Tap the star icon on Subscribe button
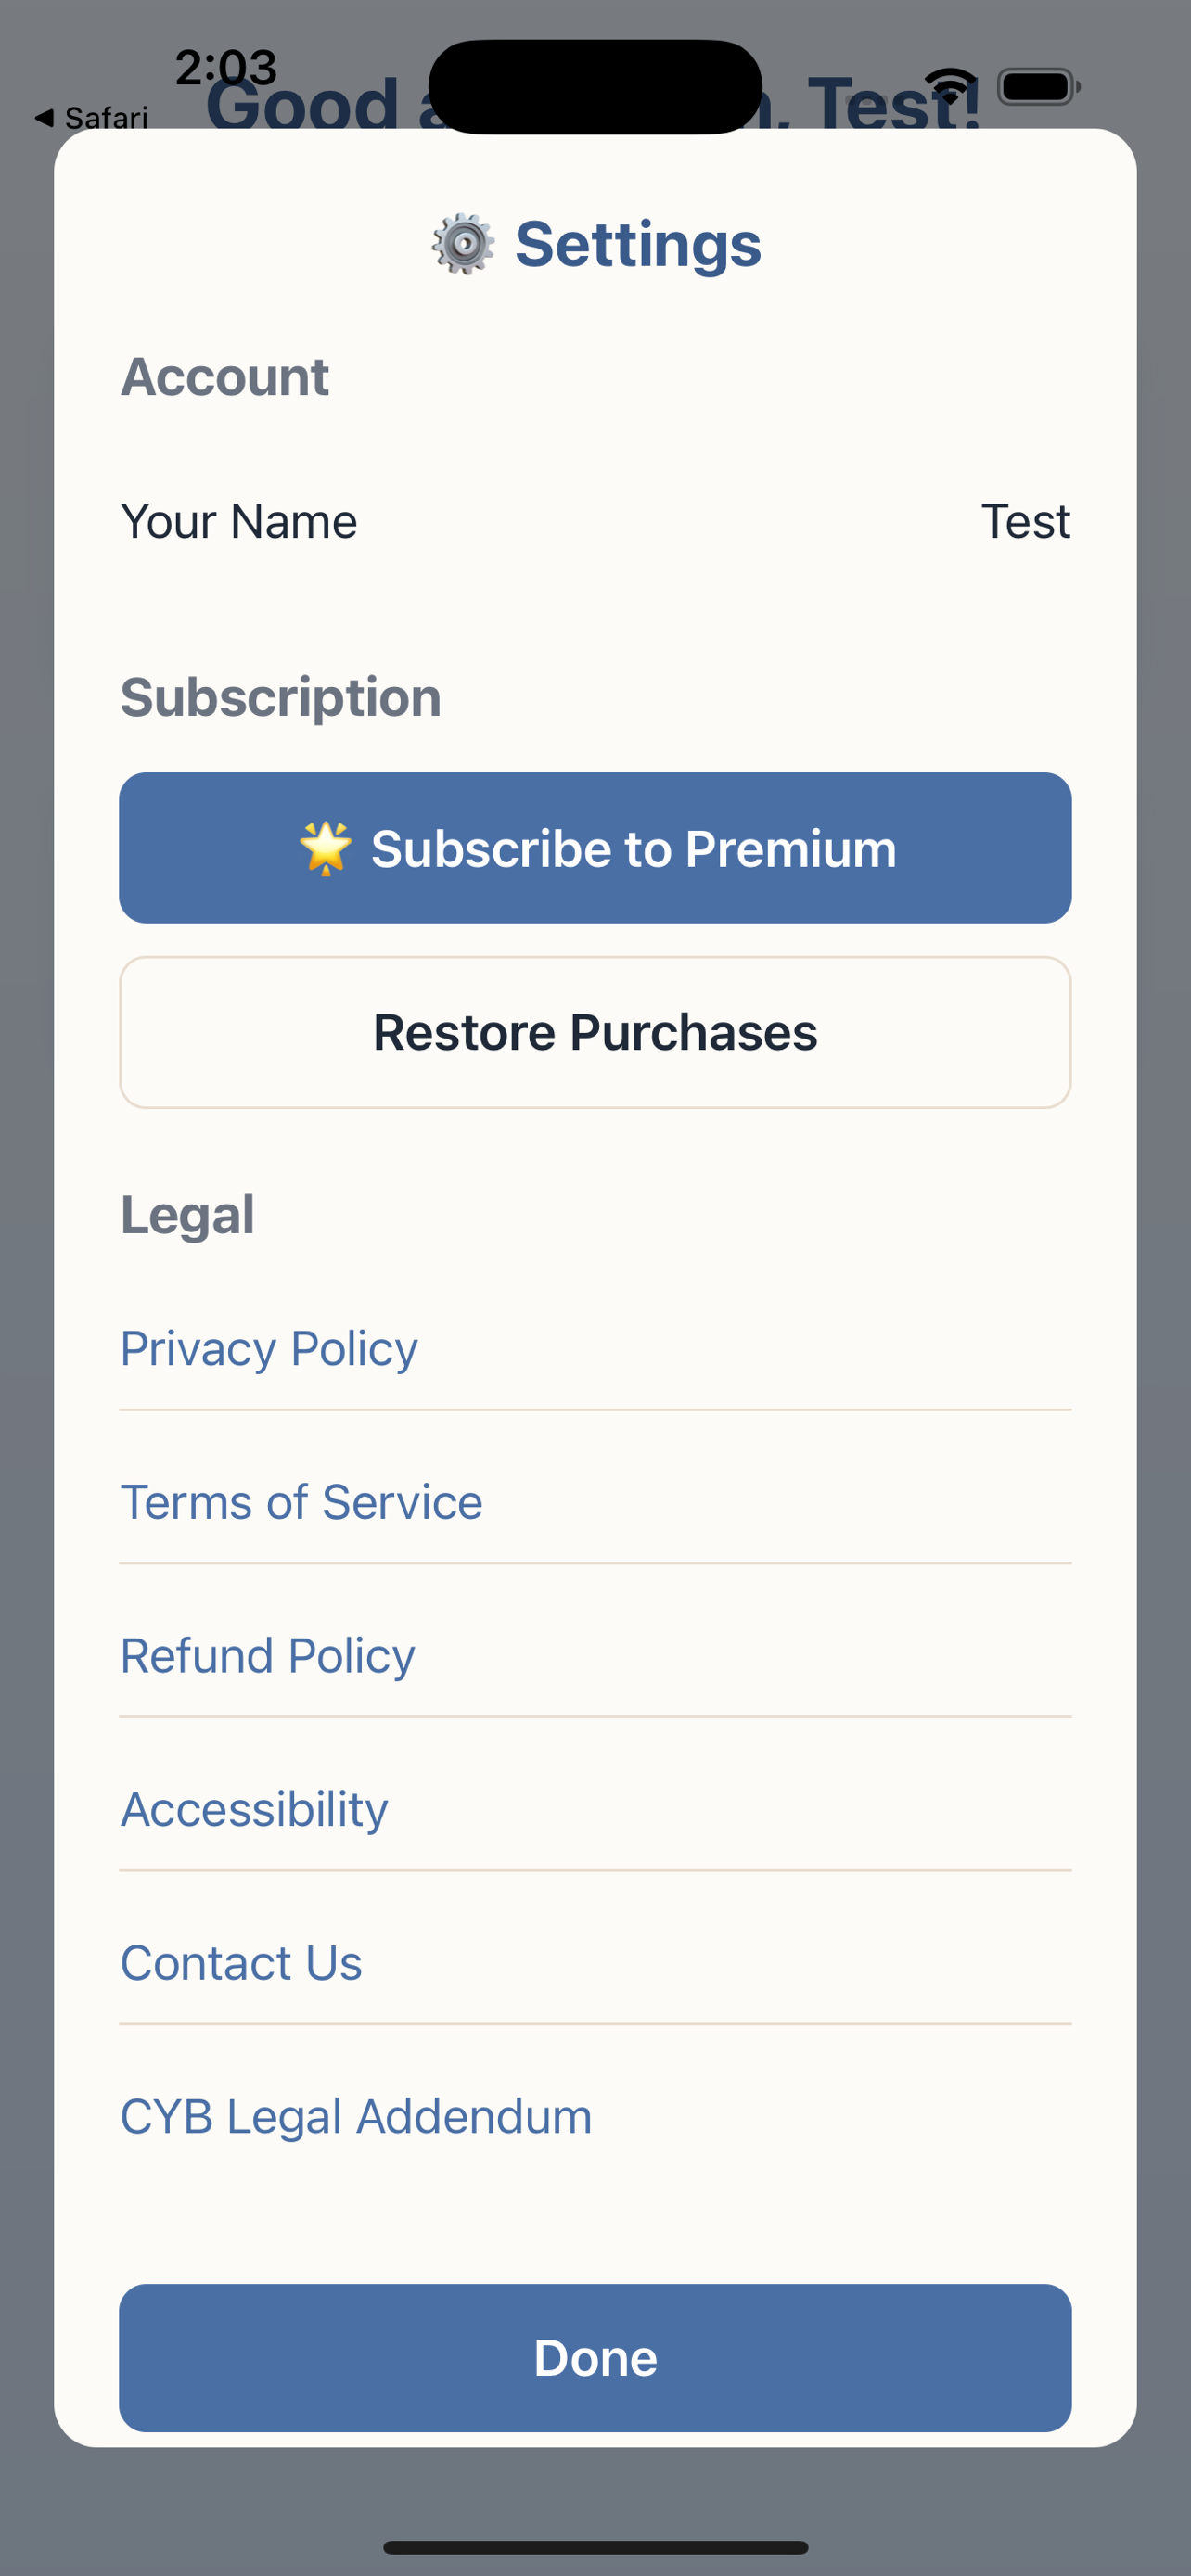The width and height of the screenshot is (1191, 2576). 326,848
